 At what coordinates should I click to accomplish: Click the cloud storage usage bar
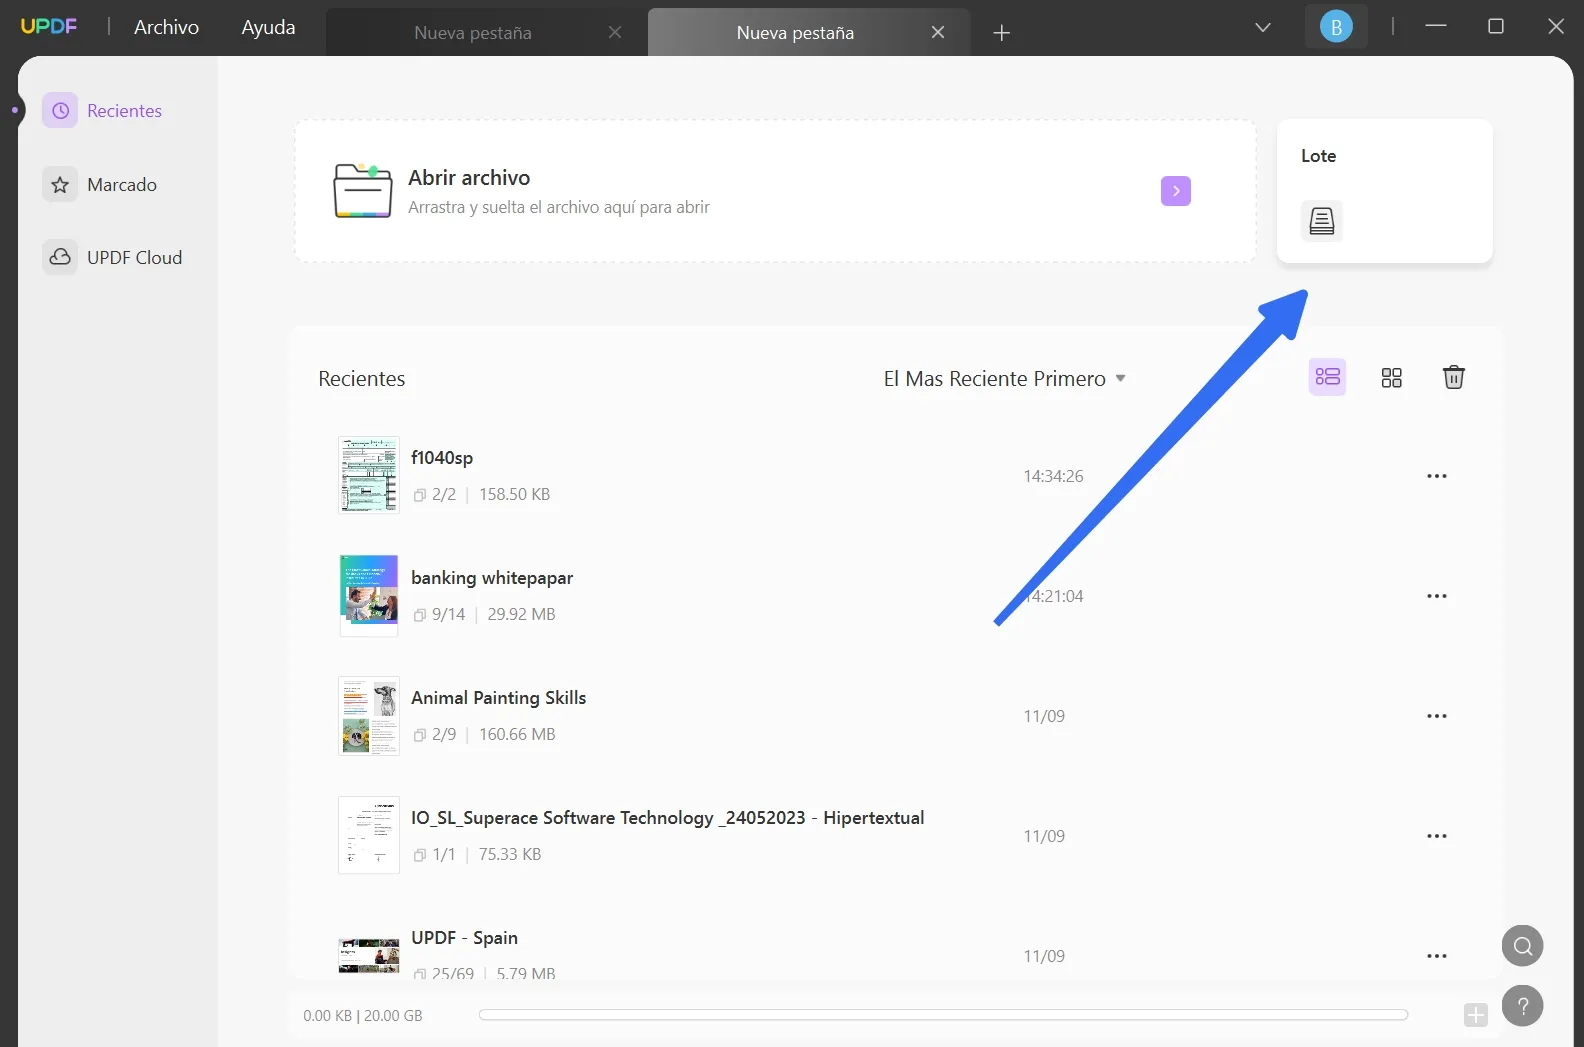click(943, 1014)
